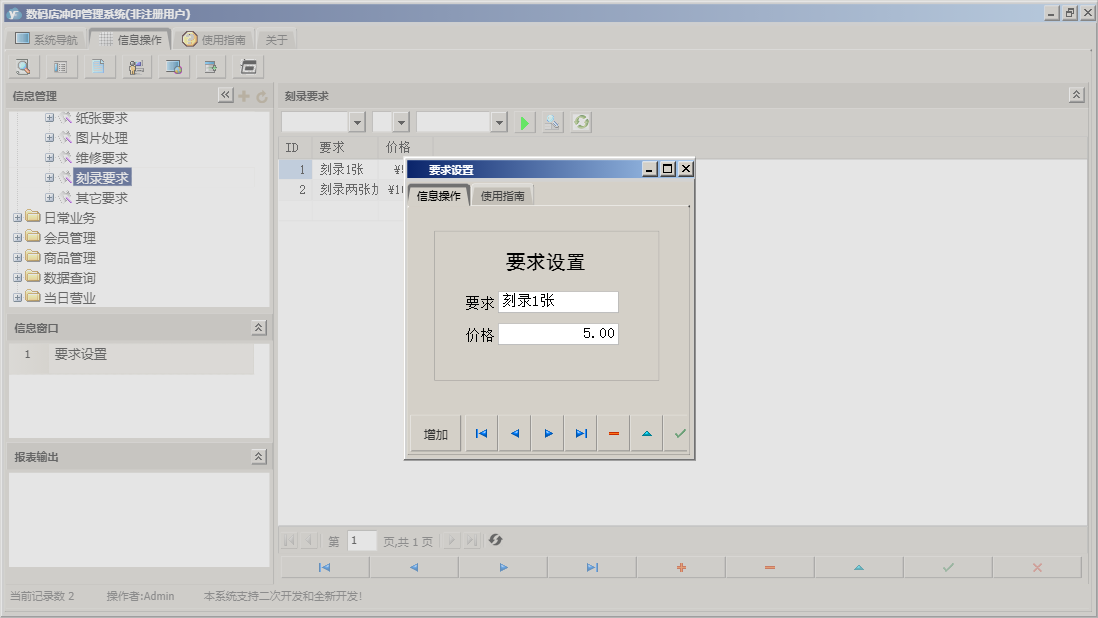Collapse the 信息窗口 panel

[x=258, y=326]
